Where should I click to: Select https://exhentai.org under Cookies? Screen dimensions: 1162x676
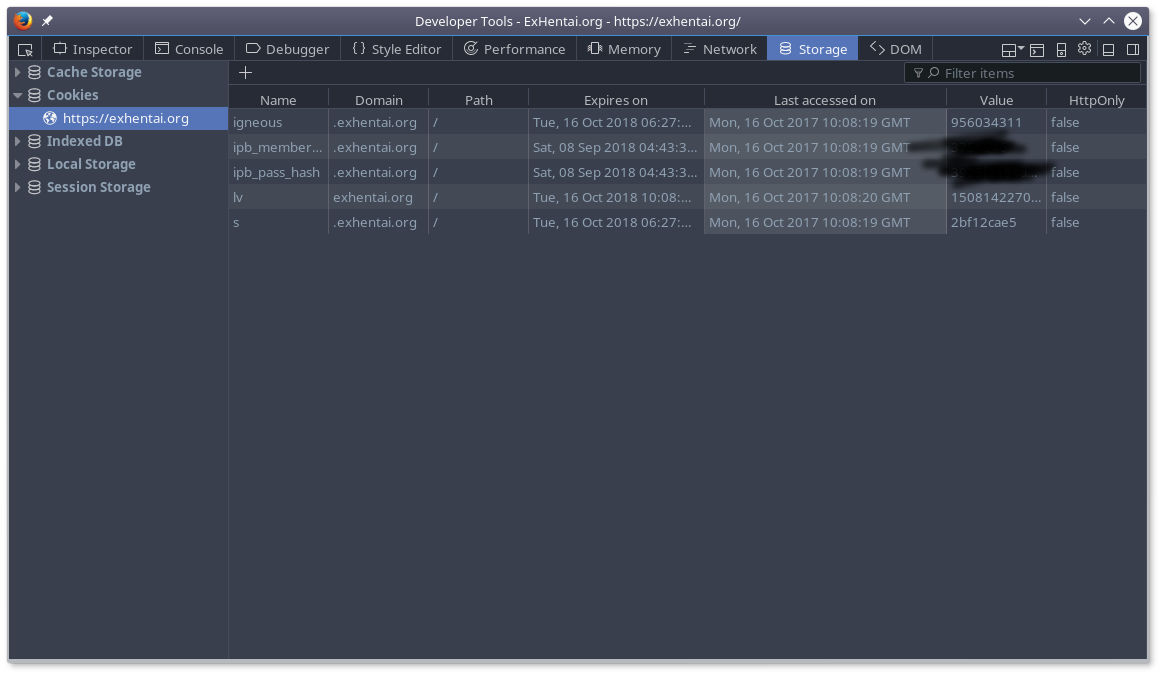click(125, 118)
